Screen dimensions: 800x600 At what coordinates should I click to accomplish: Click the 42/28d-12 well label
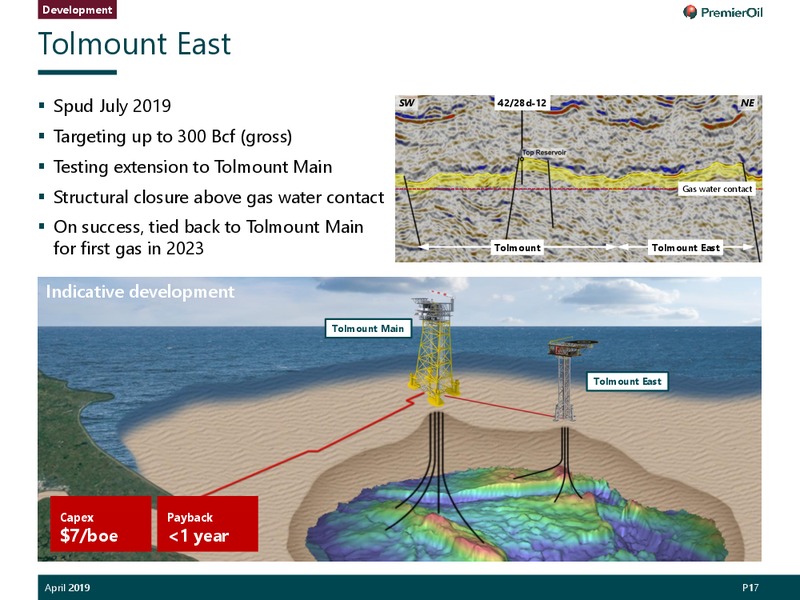coord(522,103)
